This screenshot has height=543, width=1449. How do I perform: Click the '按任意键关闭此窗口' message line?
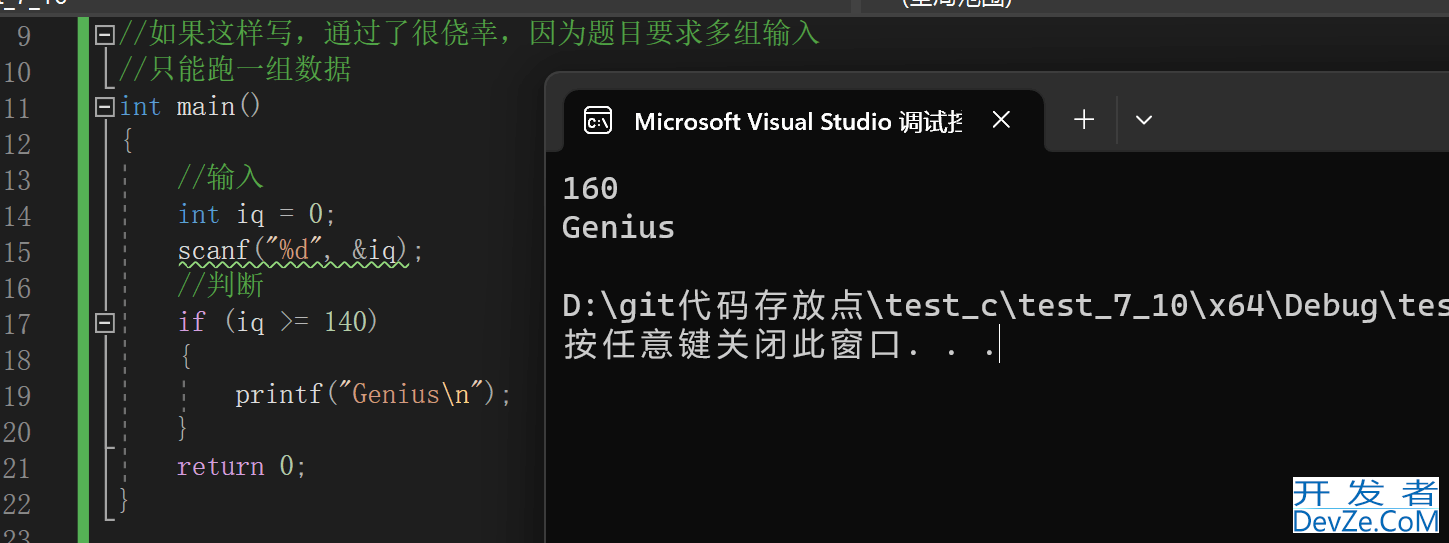[x=781, y=346]
